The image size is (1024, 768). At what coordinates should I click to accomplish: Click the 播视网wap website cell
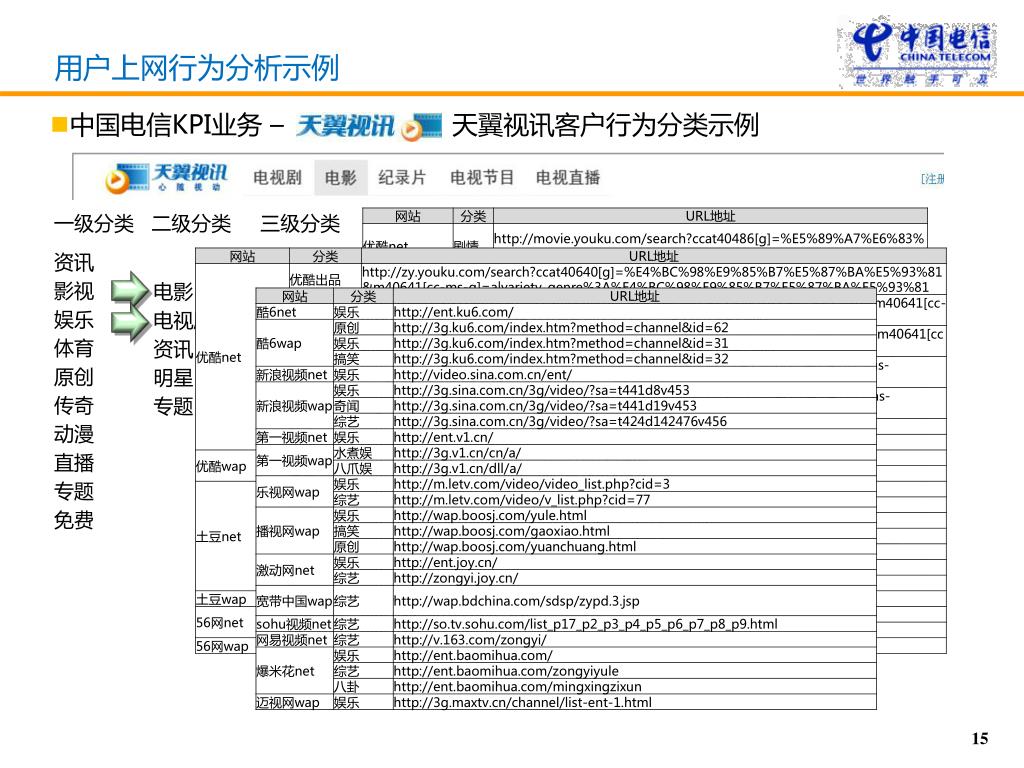click(x=294, y=532)
